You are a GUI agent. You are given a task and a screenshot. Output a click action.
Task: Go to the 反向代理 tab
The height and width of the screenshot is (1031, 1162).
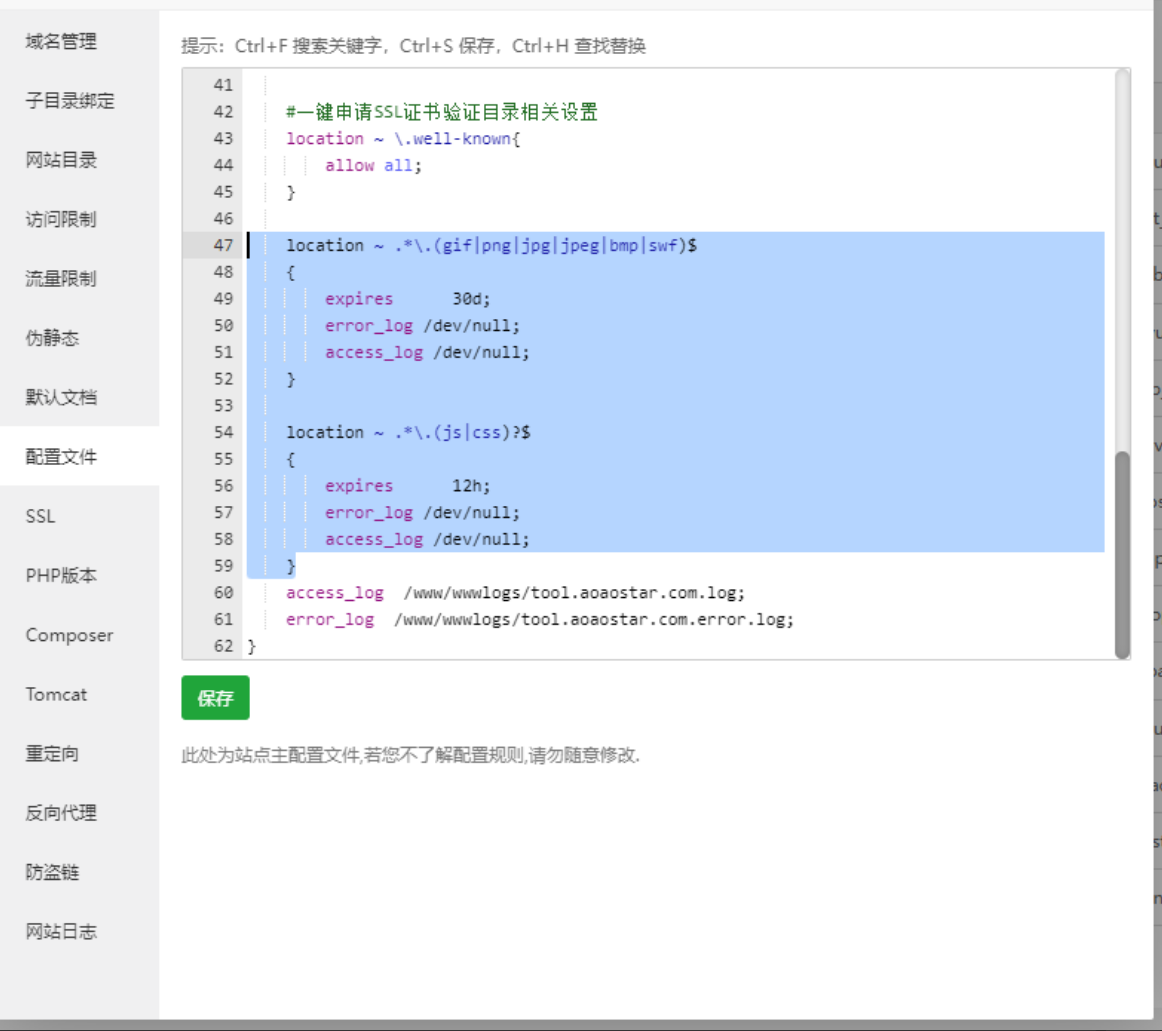[x=61, y=813]
